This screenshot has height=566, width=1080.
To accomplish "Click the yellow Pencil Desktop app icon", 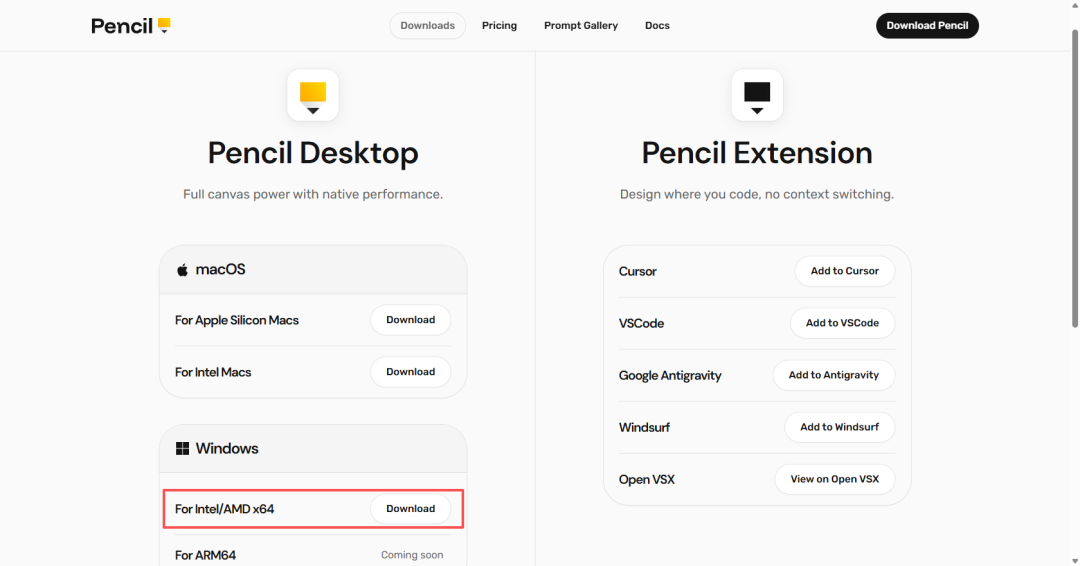I will (x=313, y=95).
